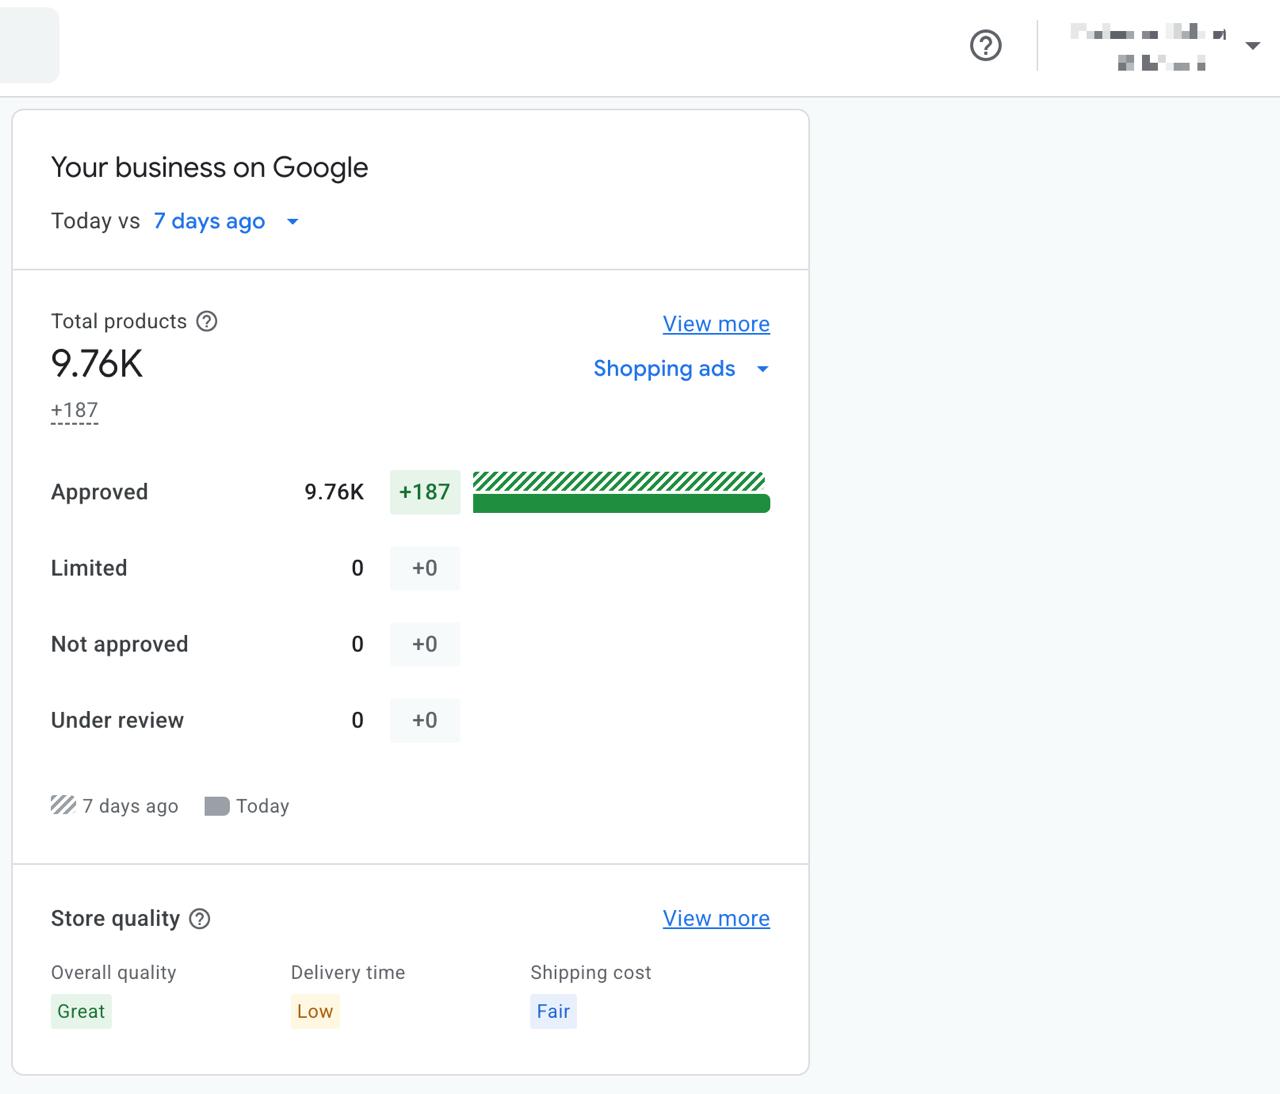Click the gray Today legend icon
1280x1094 pixels.
coord(216,806)
